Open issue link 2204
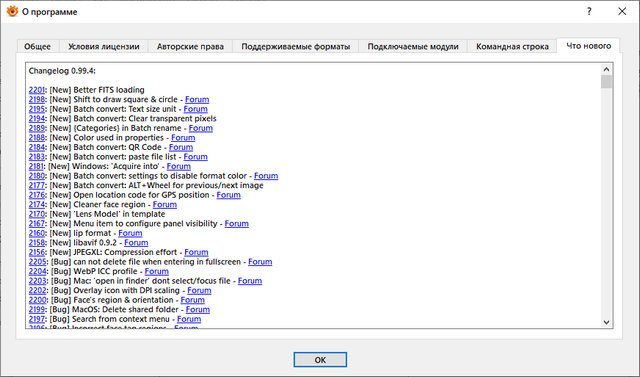The image size is (640, 377). pos(38,271)
